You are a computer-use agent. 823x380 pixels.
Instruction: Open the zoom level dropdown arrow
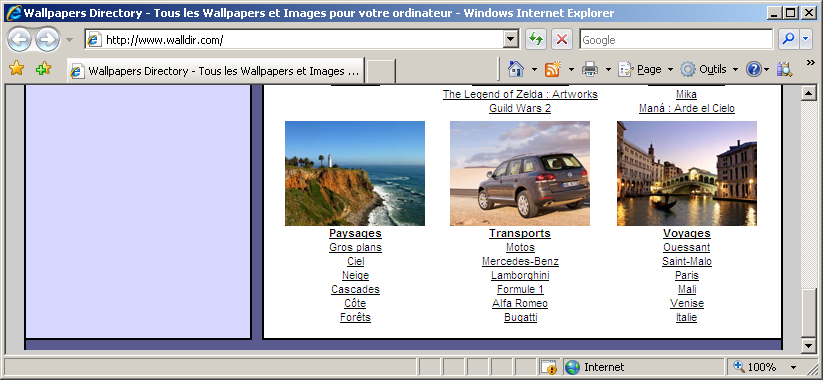pos(794,367)
